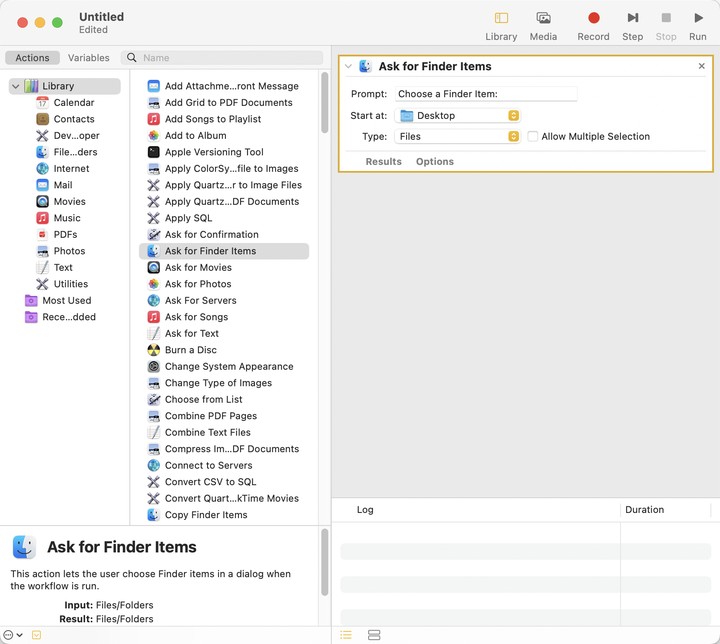Open the Type Files dropdown
The image size is (720, 644).
(458, 137)
